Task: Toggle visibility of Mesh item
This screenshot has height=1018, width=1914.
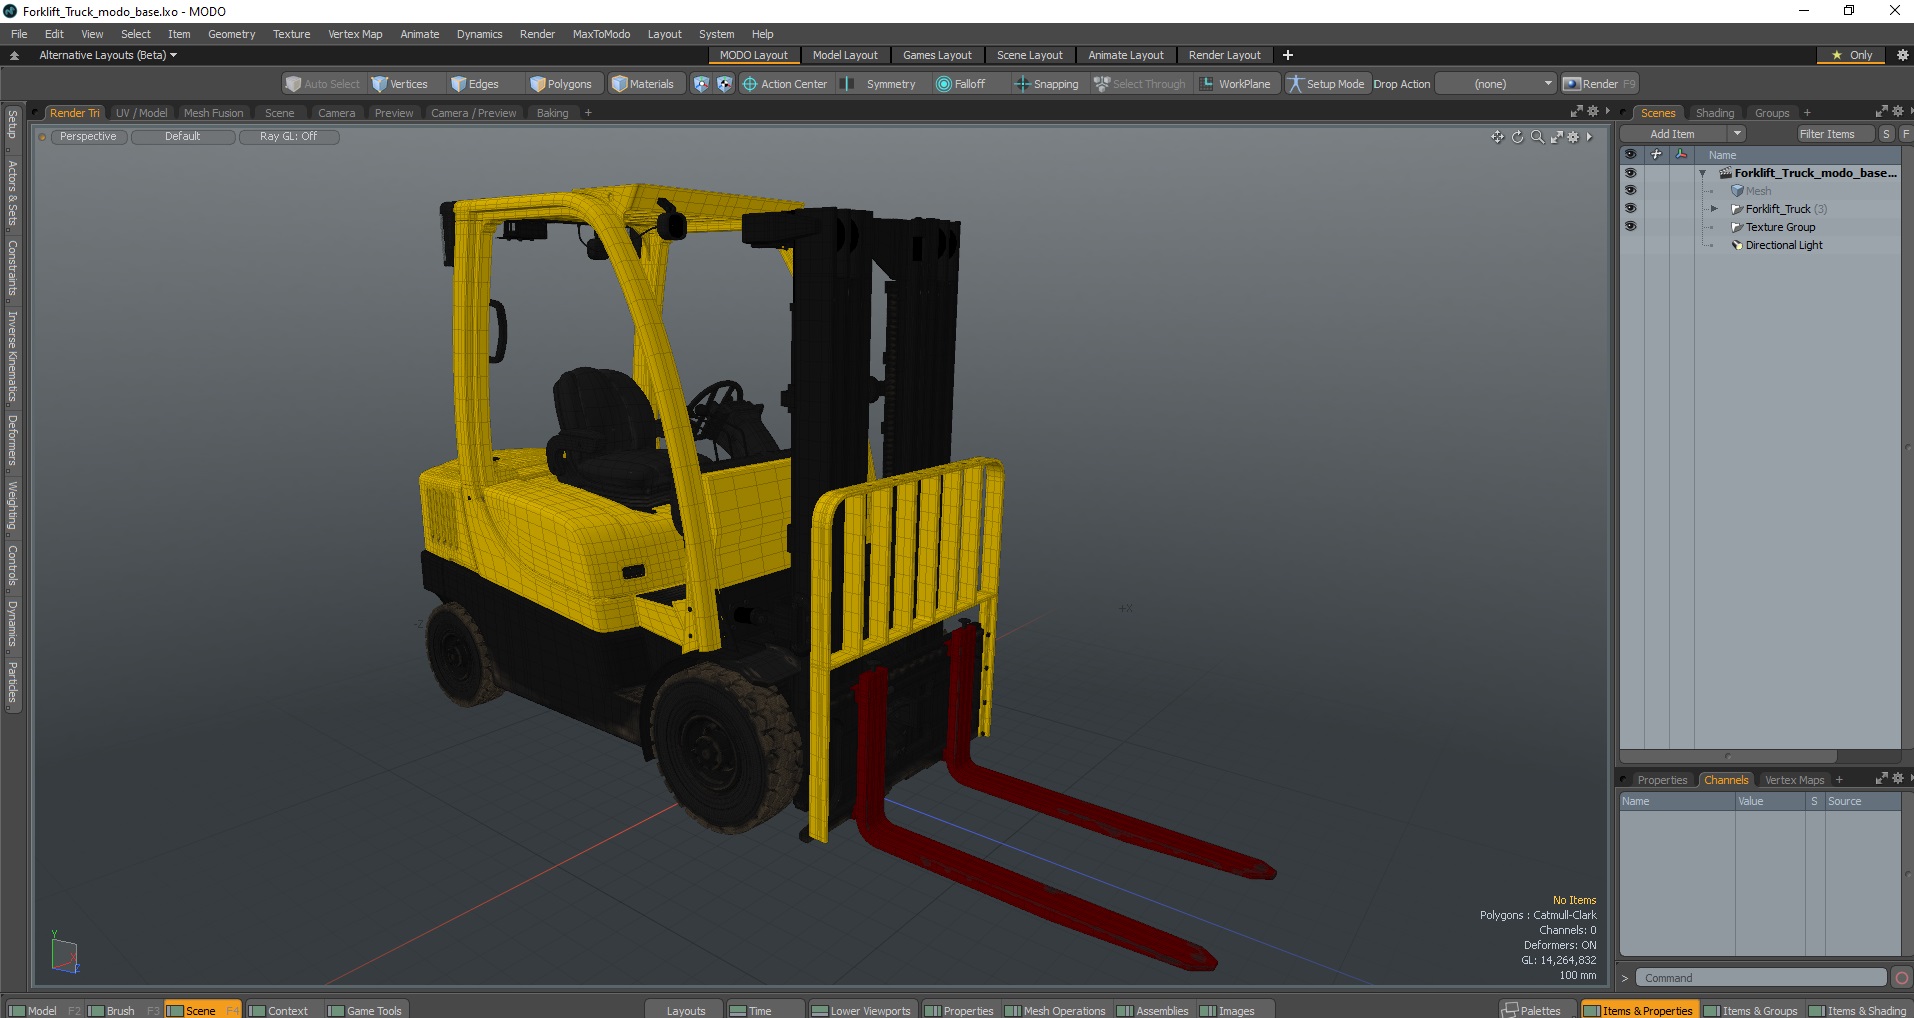Action: [1630, 190]
